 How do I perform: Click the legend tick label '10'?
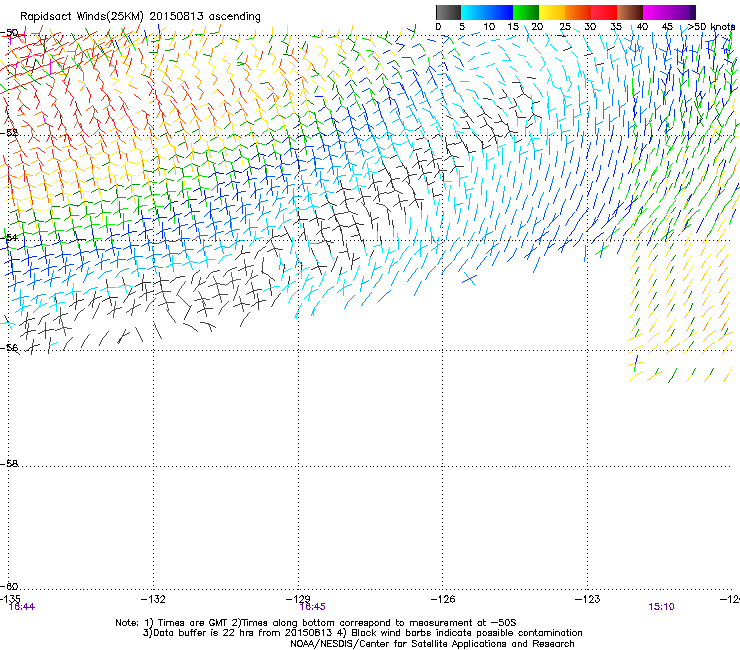click(489, 27)
